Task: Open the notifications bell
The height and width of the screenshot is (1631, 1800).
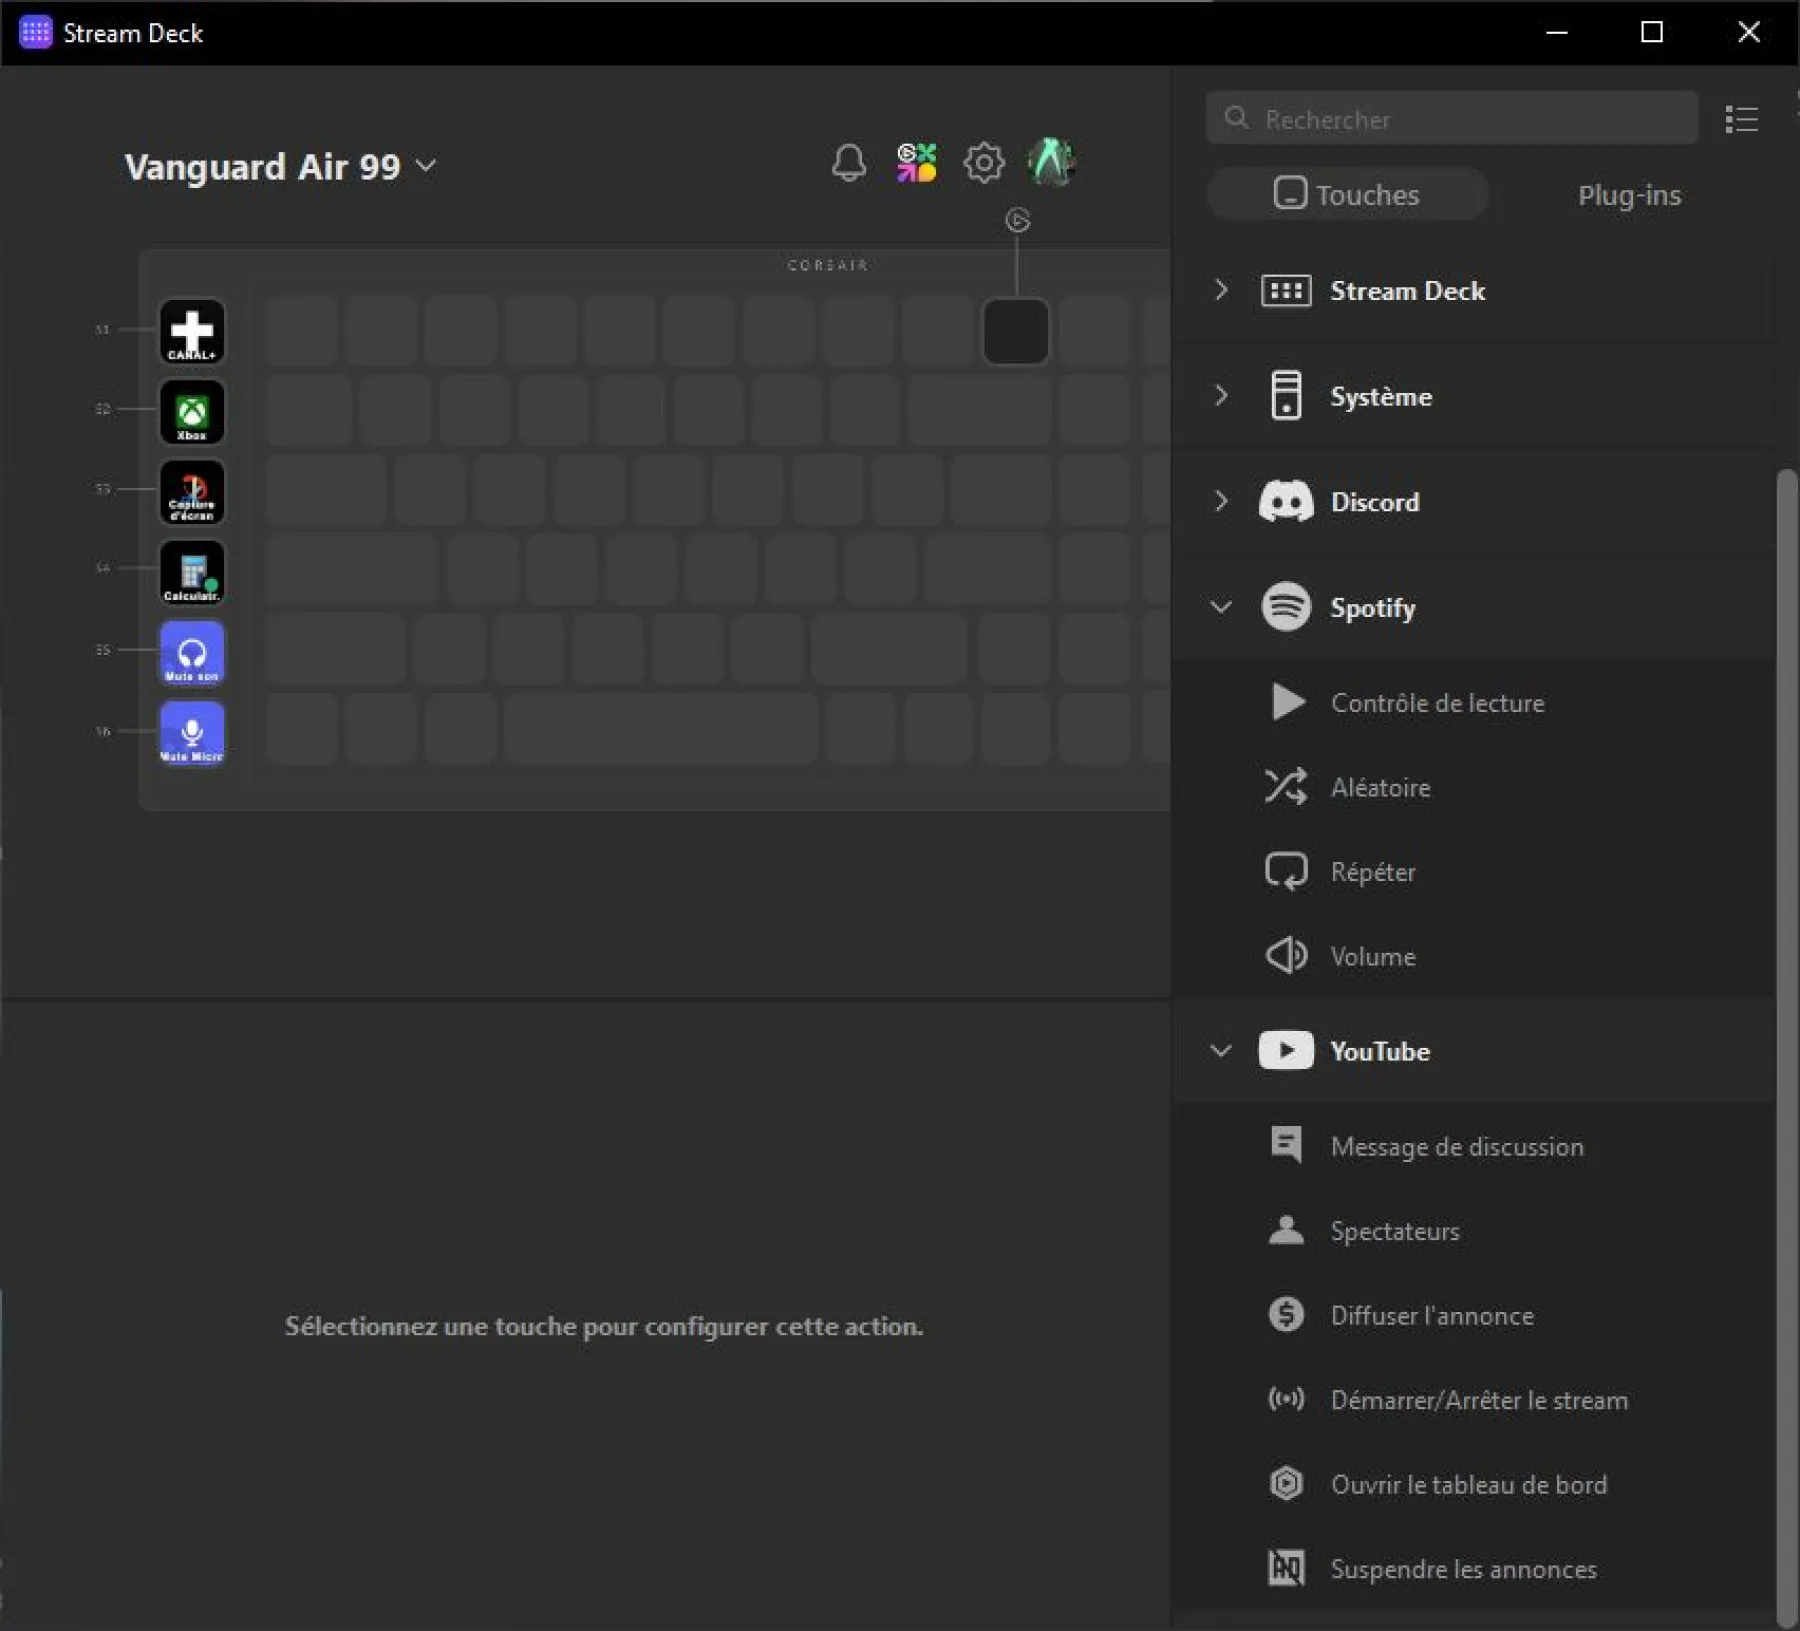Action: (848, 162)
